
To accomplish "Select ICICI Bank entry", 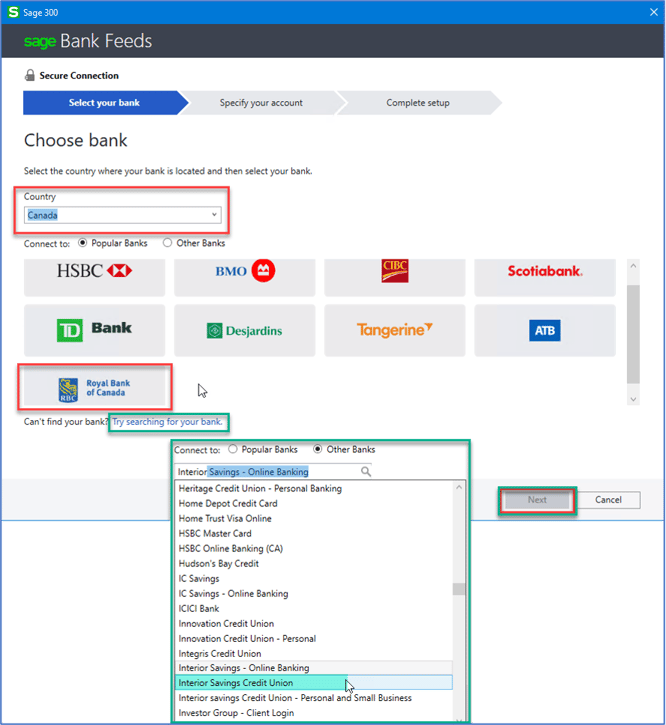I will [314, 608].
